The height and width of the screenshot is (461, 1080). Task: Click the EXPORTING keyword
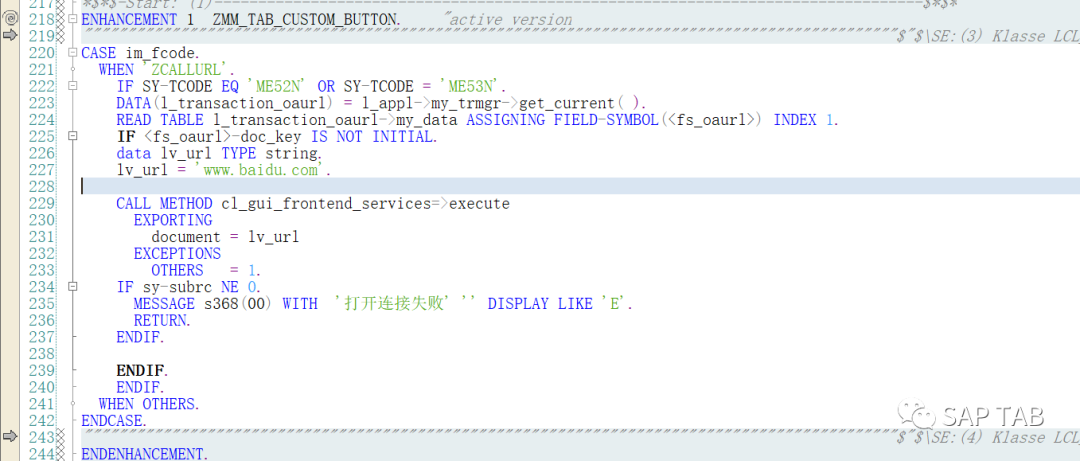(x=173, y=220)
